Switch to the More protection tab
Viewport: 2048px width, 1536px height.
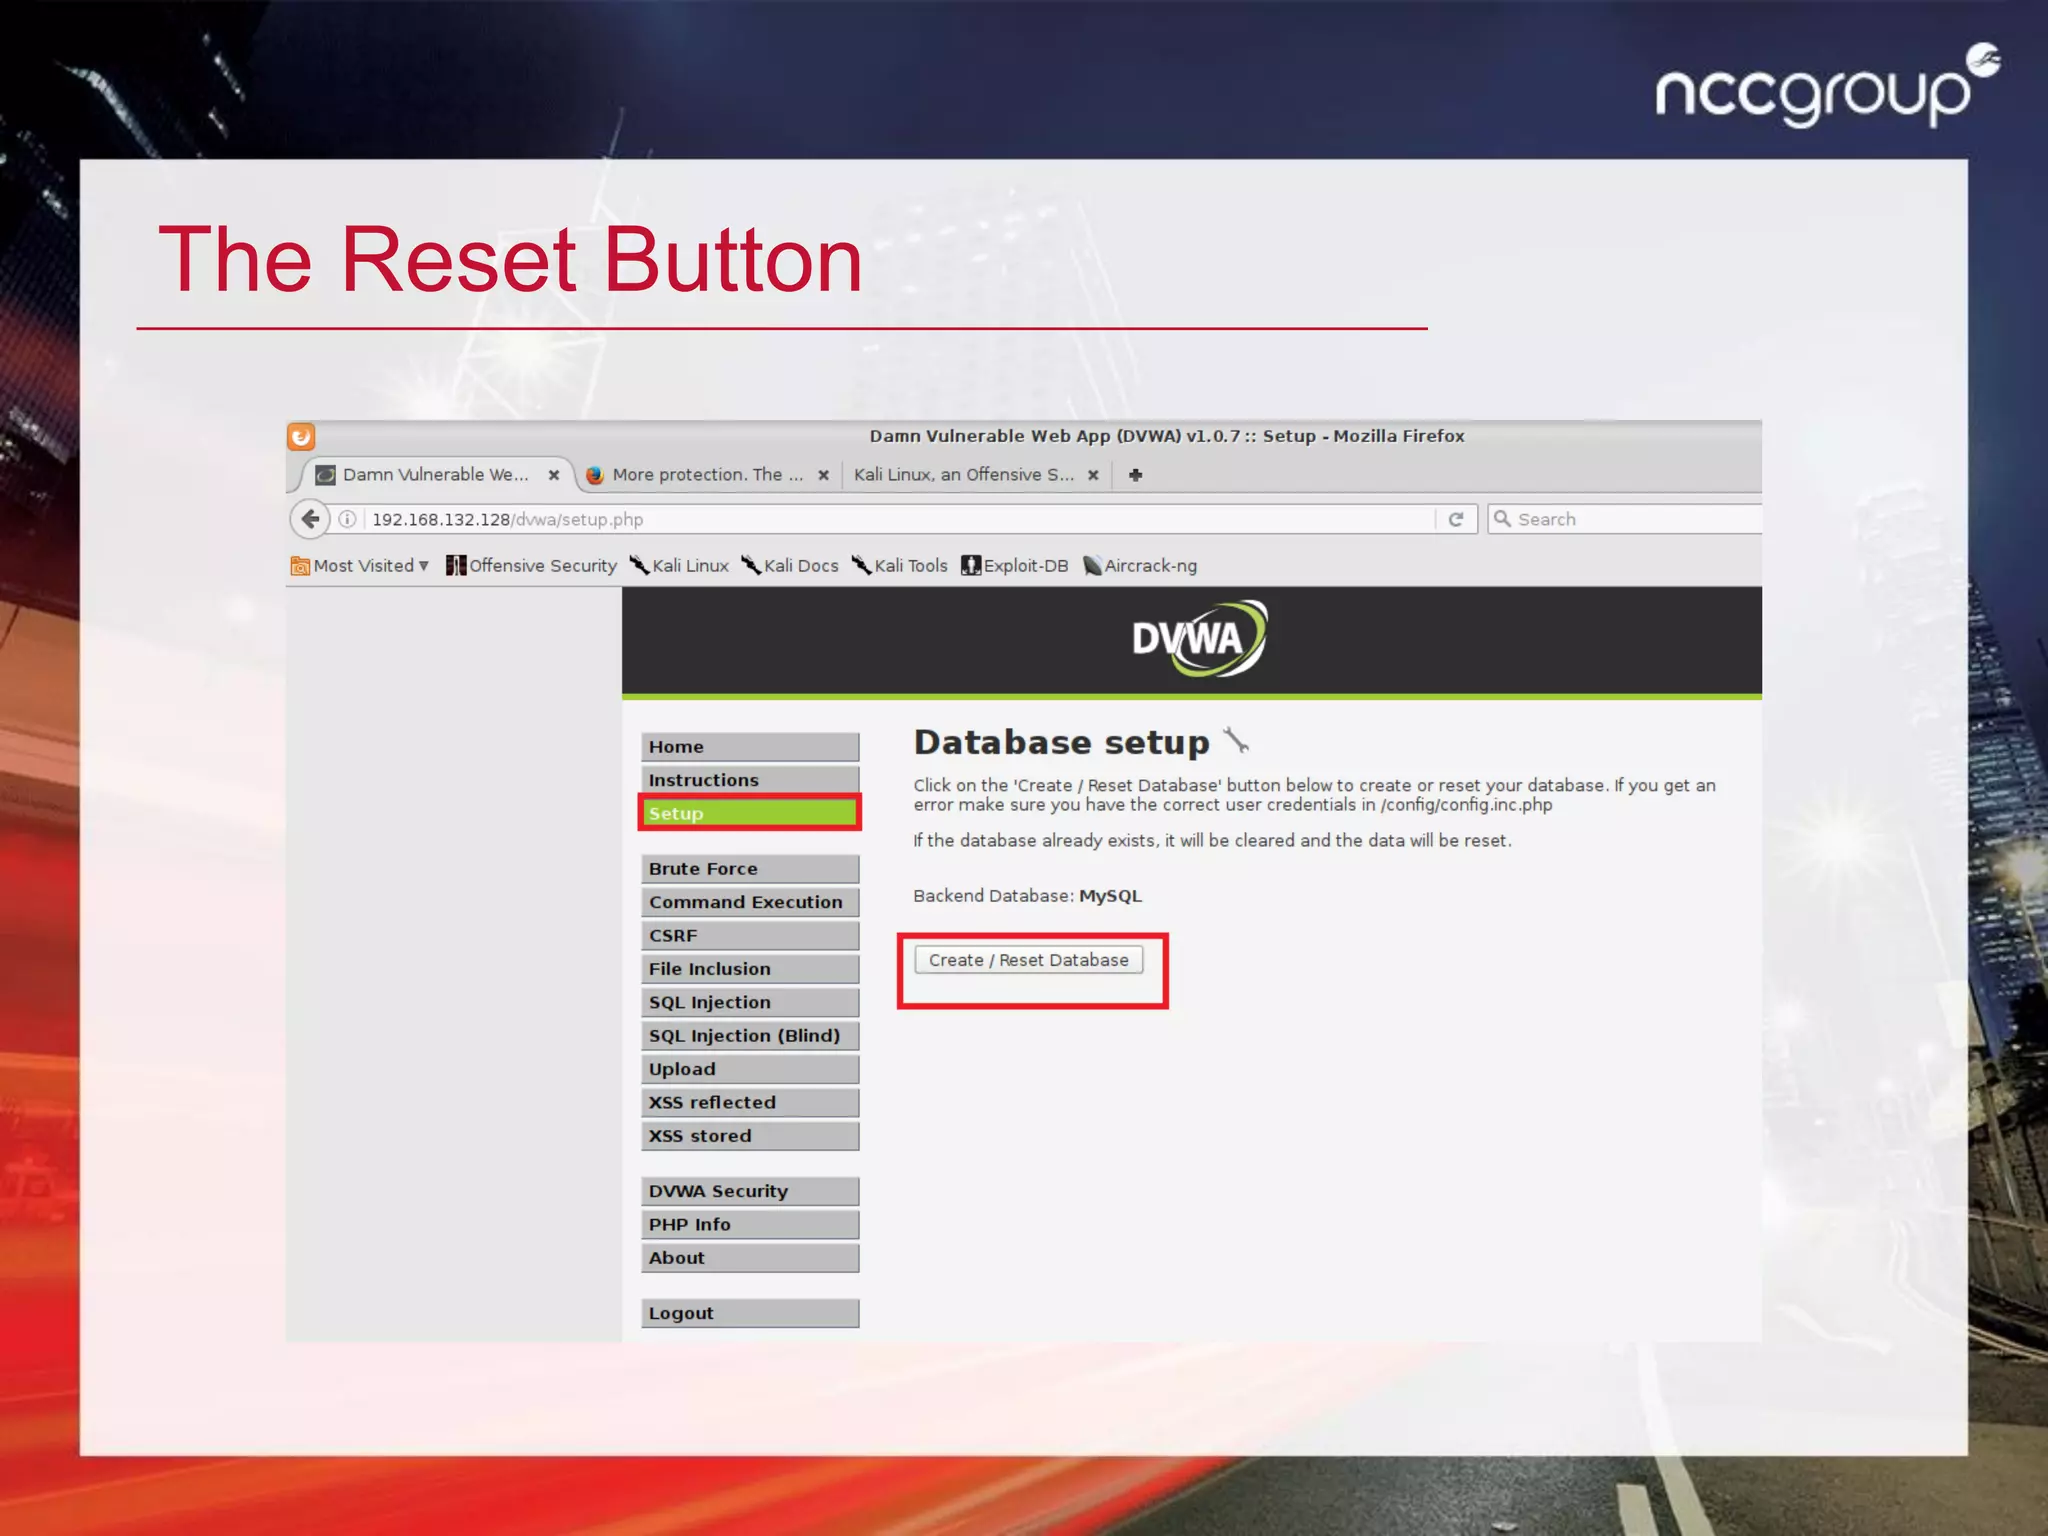point(708,475)
